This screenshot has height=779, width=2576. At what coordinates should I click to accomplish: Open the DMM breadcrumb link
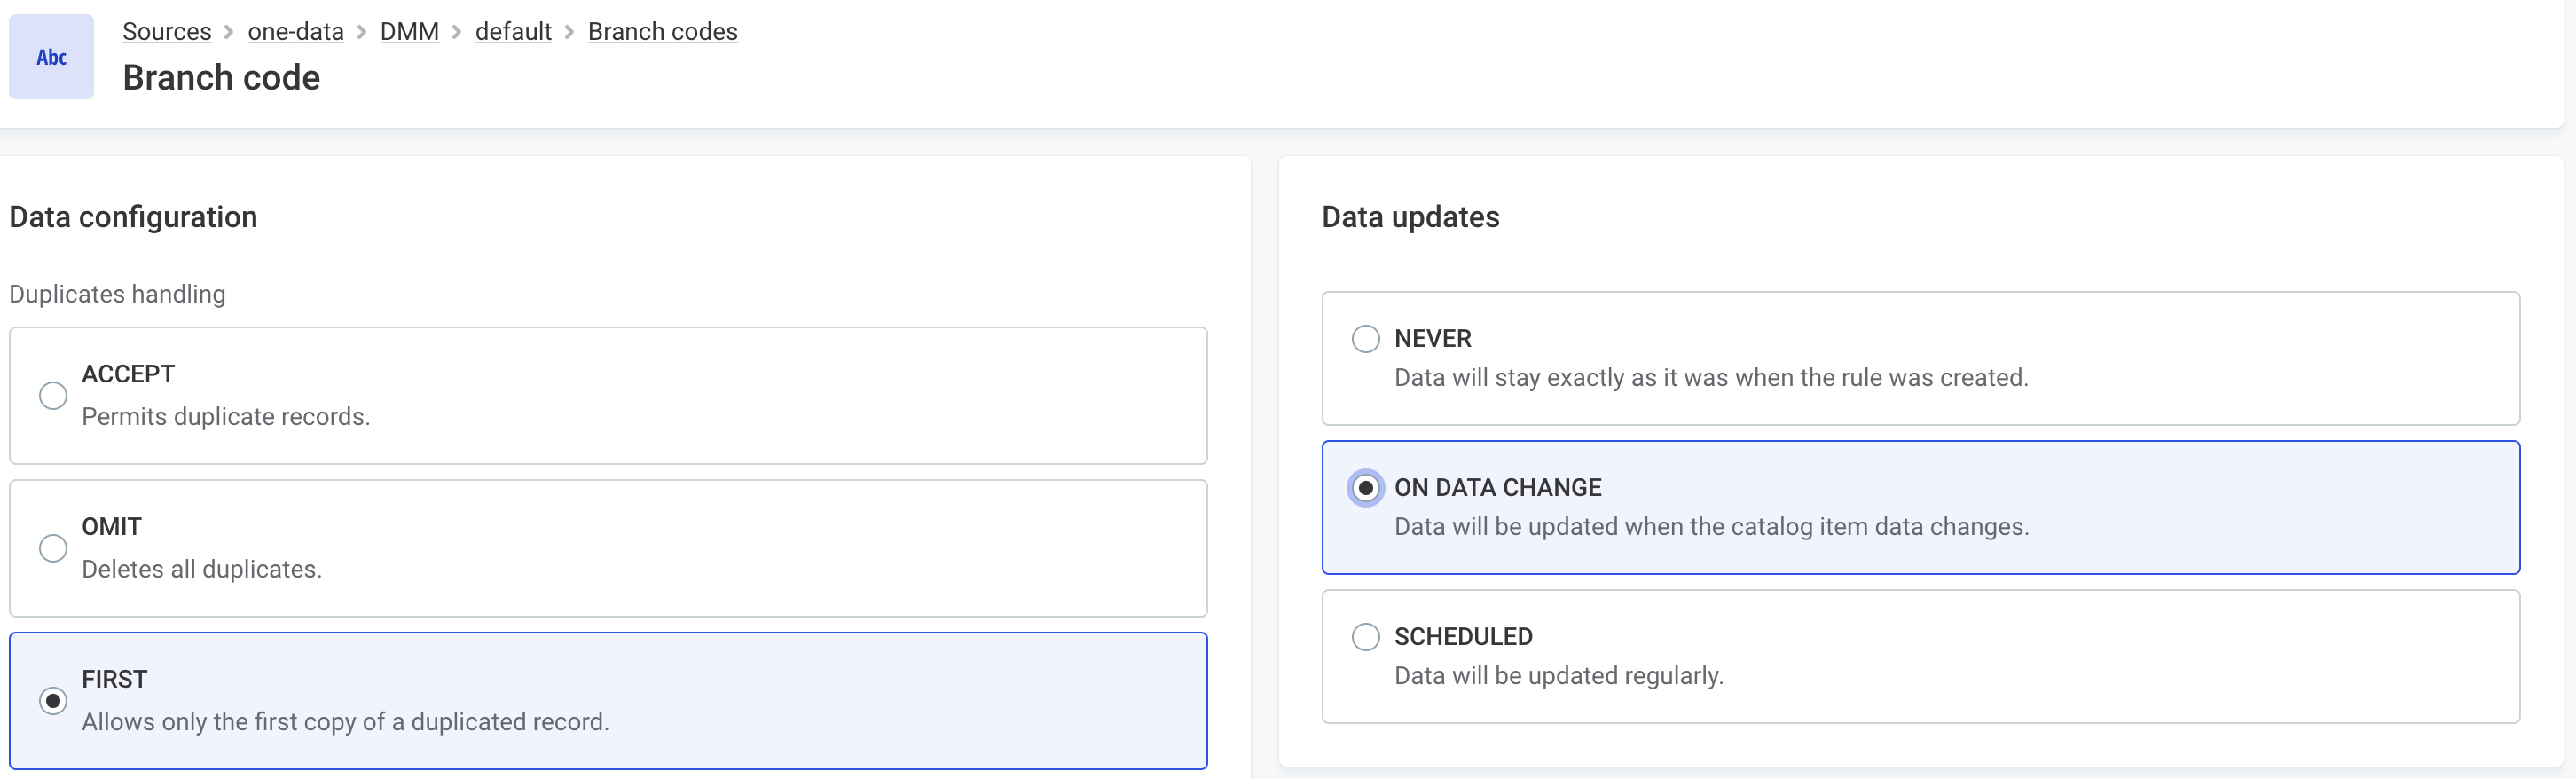click(x=409, y=31)
